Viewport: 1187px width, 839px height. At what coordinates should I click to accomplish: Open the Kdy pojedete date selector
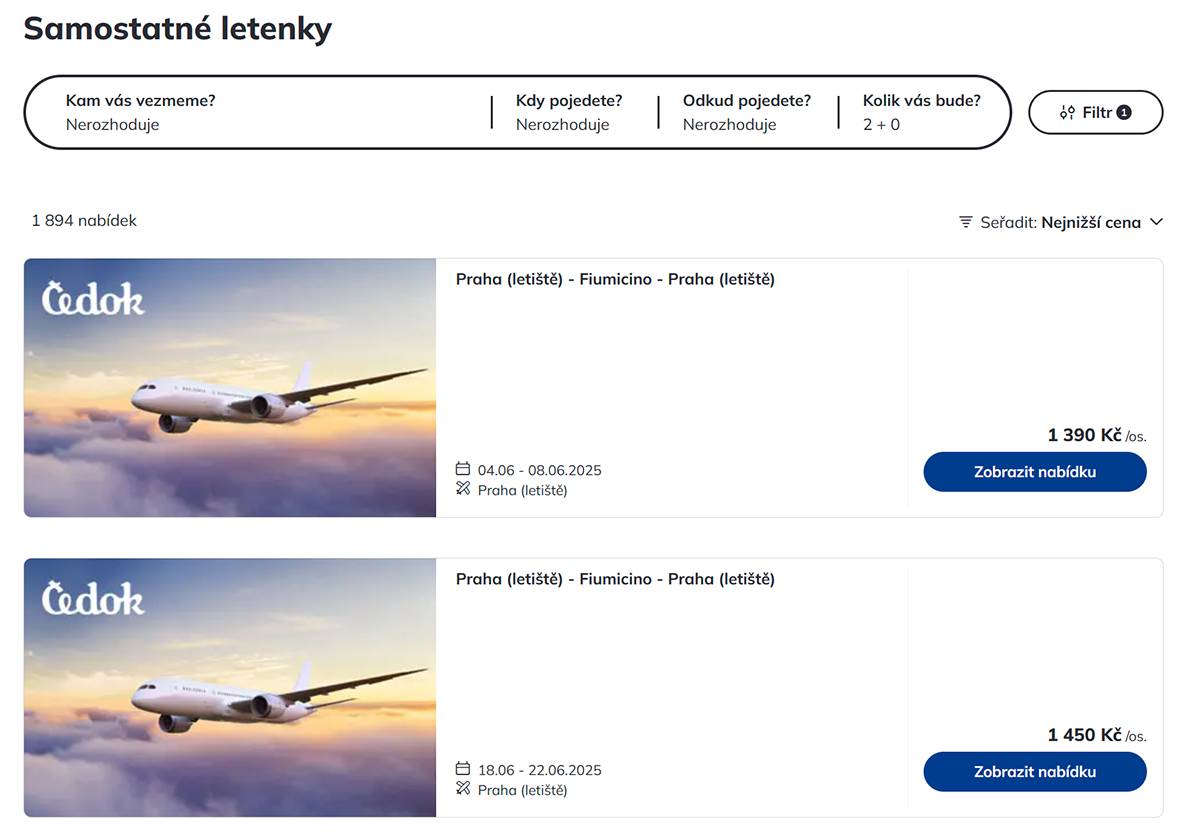(x=569, y=112)
